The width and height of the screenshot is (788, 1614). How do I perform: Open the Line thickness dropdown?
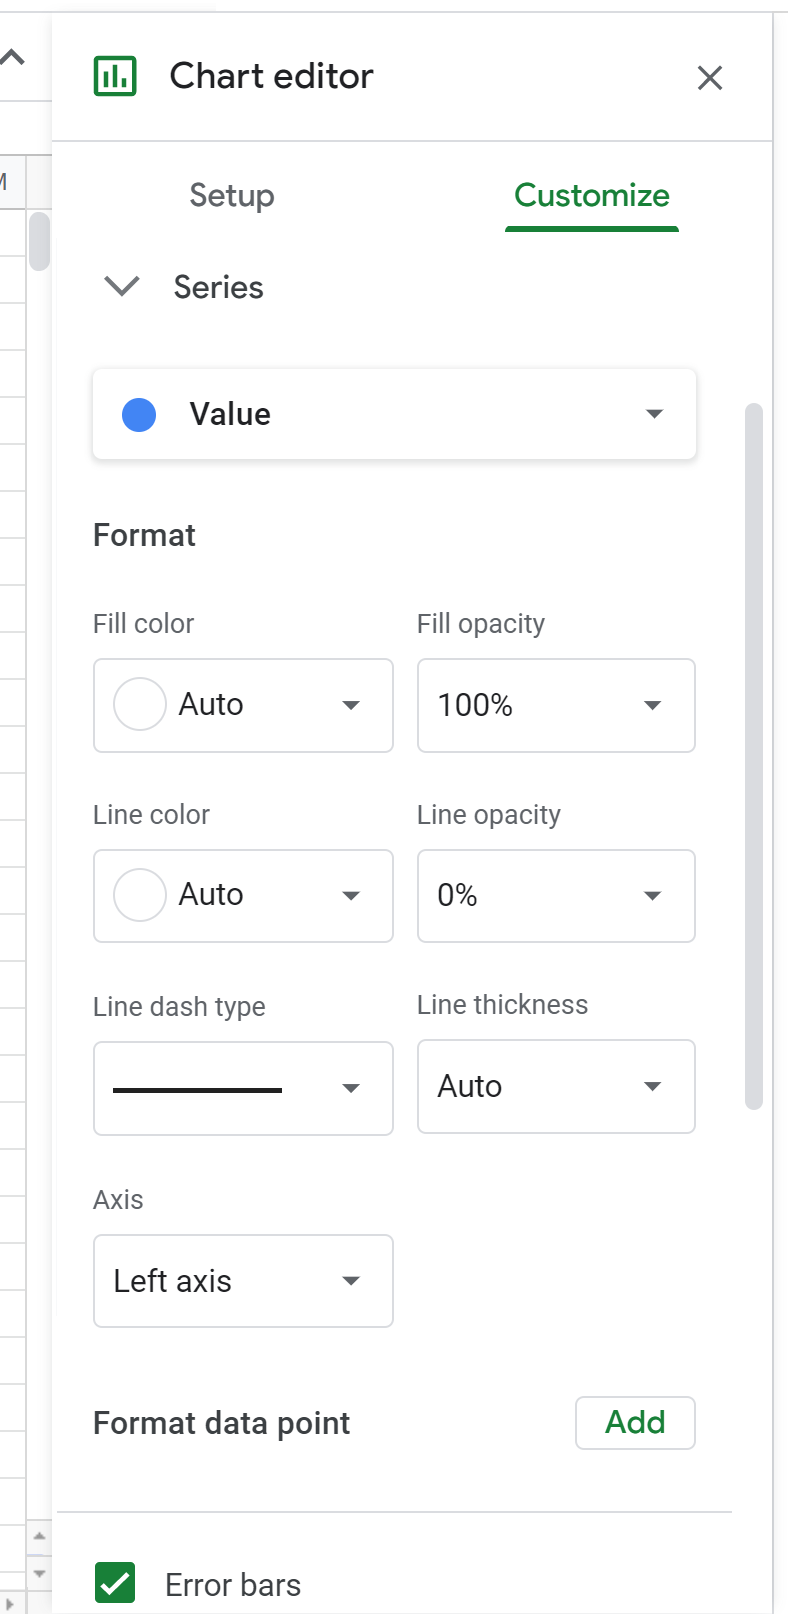coord(556,1087)
